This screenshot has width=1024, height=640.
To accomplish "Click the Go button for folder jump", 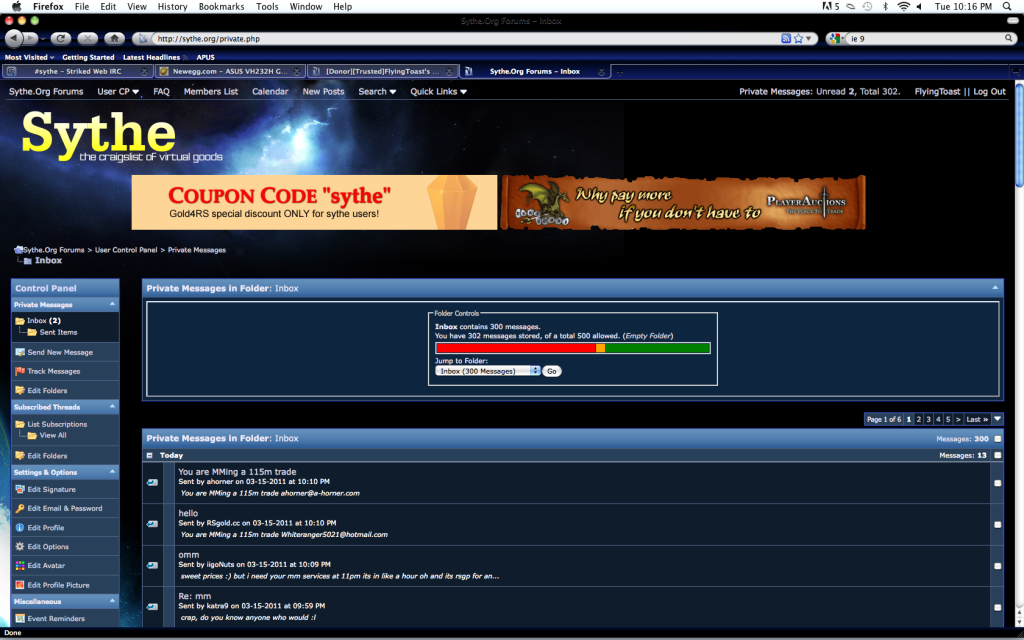I will click(552, 371).
